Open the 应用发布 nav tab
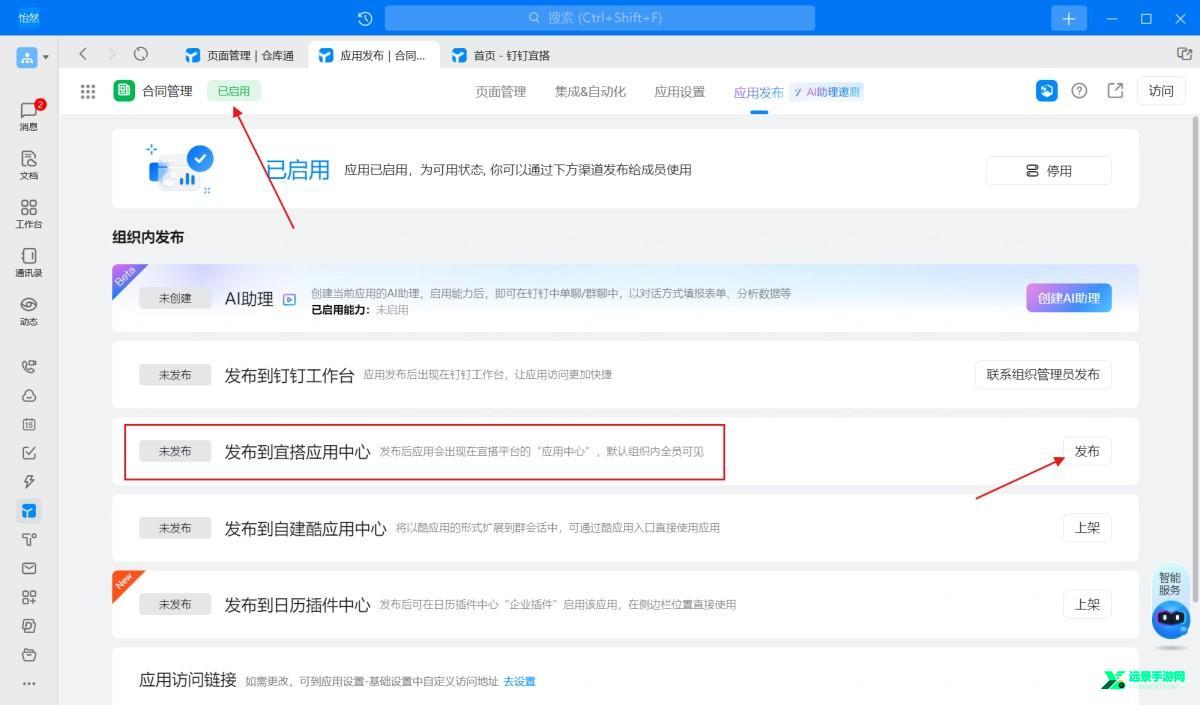Viewport: 1200px width, 705px height. tap(759, 92)
